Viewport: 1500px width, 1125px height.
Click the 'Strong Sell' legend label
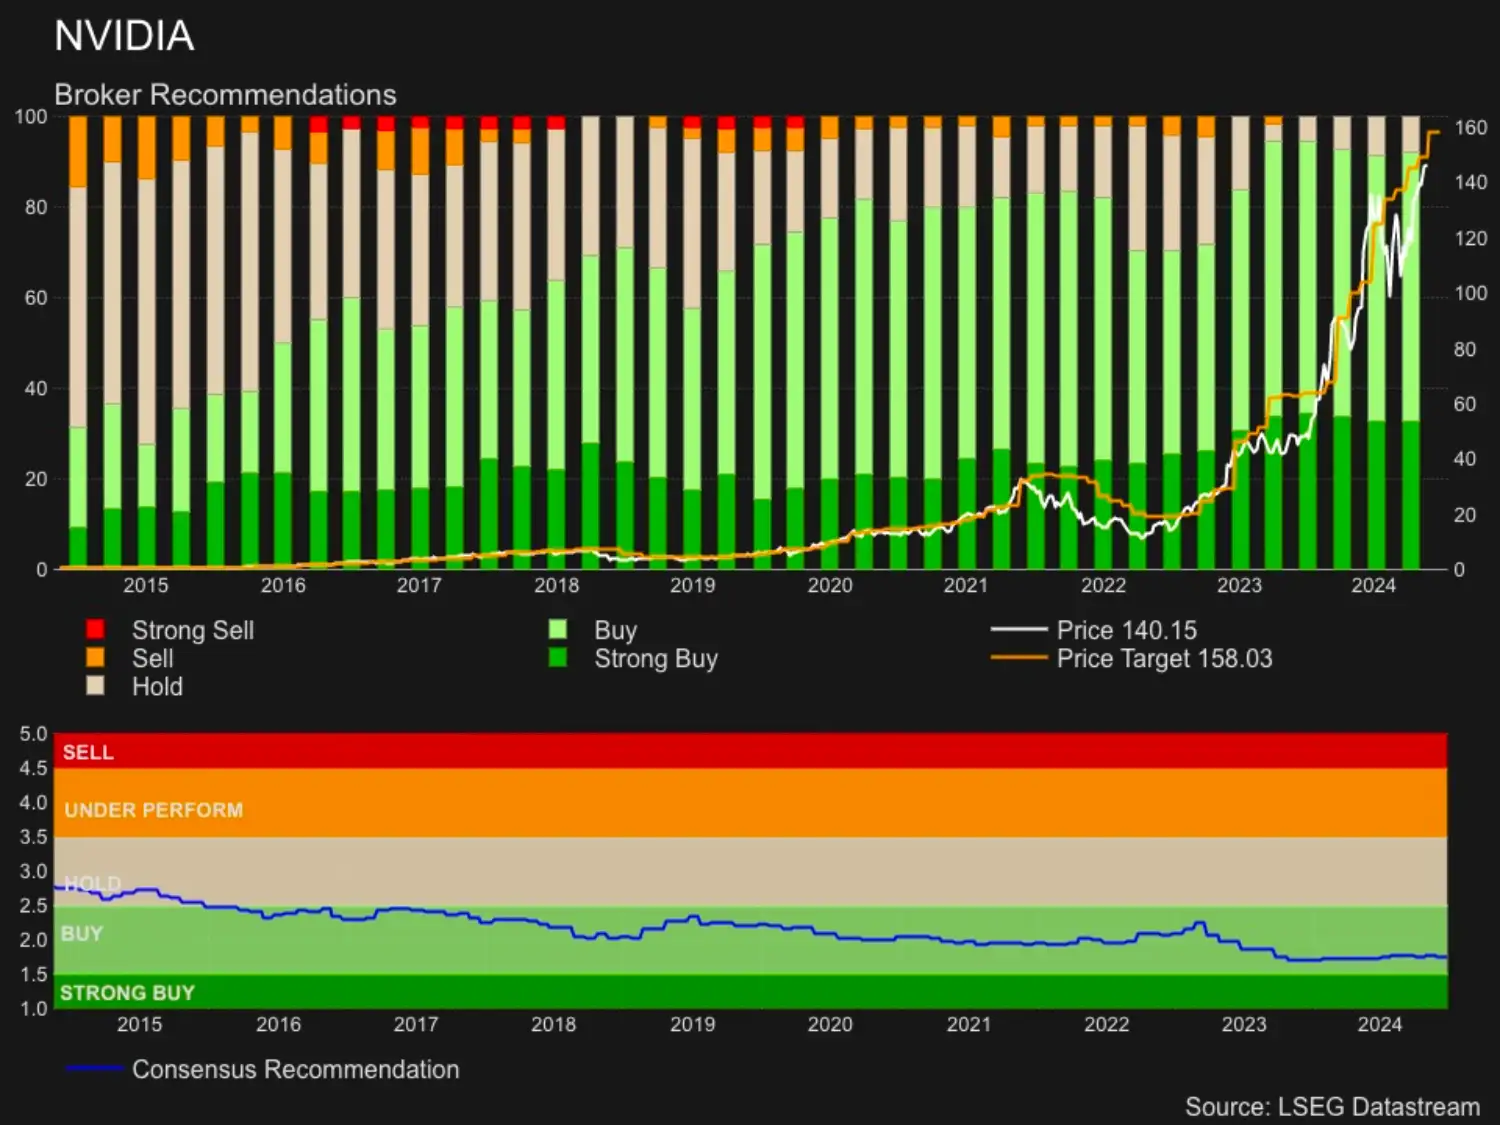tap(193, 630)
